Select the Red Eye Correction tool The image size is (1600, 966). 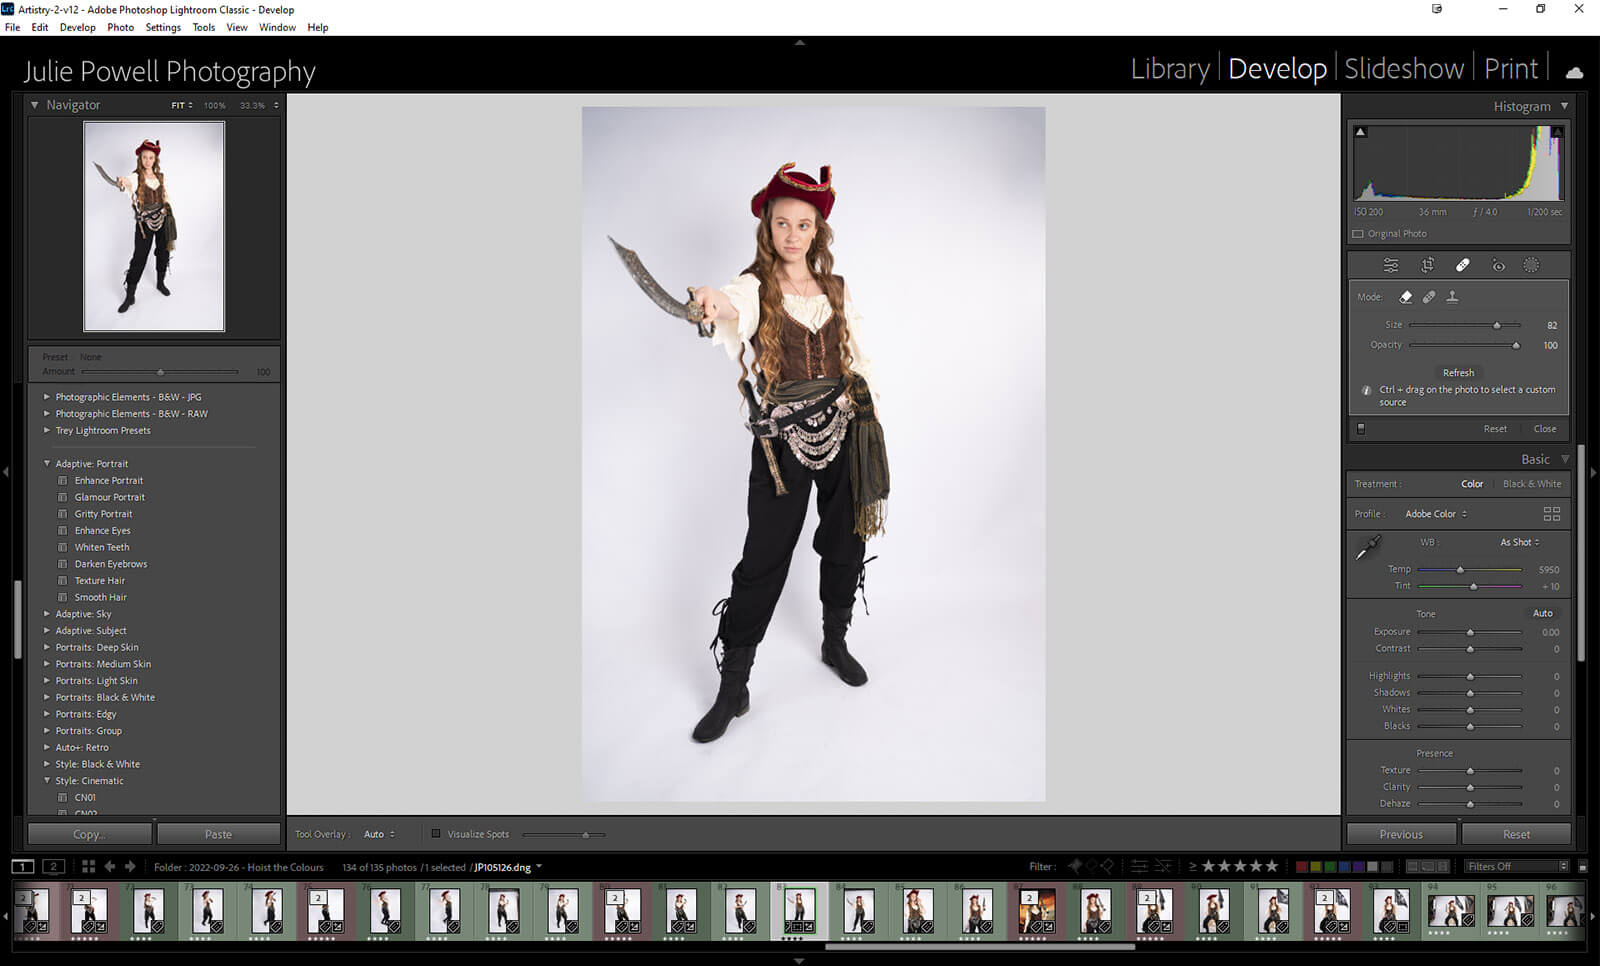[1498, 265]
